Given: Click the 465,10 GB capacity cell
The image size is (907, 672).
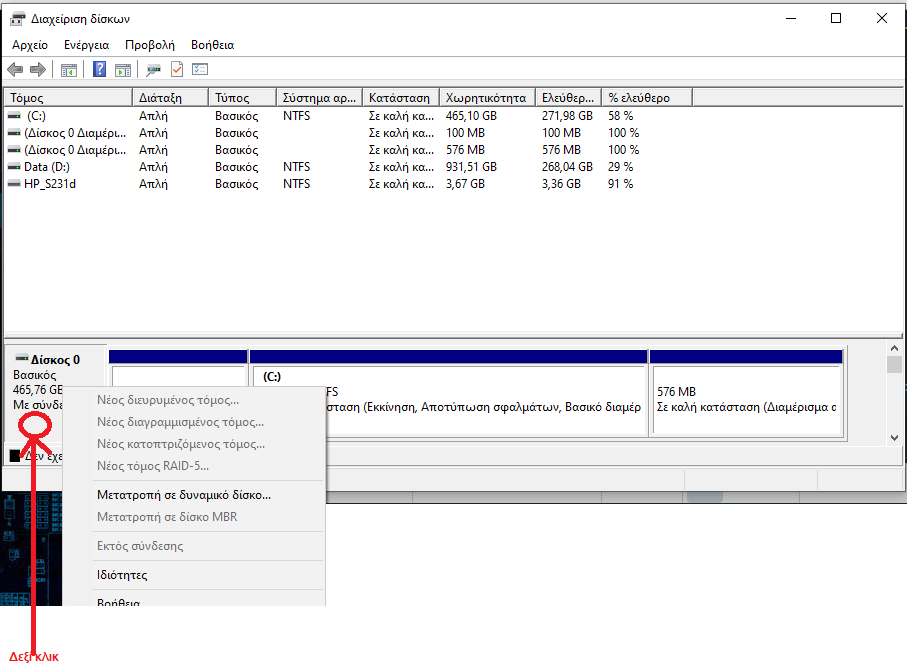Looking at the screenshot, I should [x=471, y=116].
